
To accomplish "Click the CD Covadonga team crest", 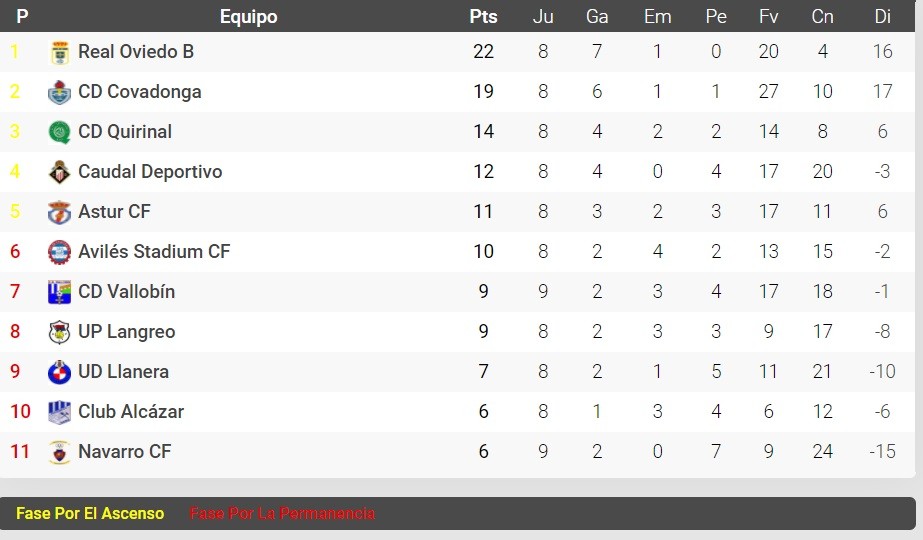I will tap(59, 92).
